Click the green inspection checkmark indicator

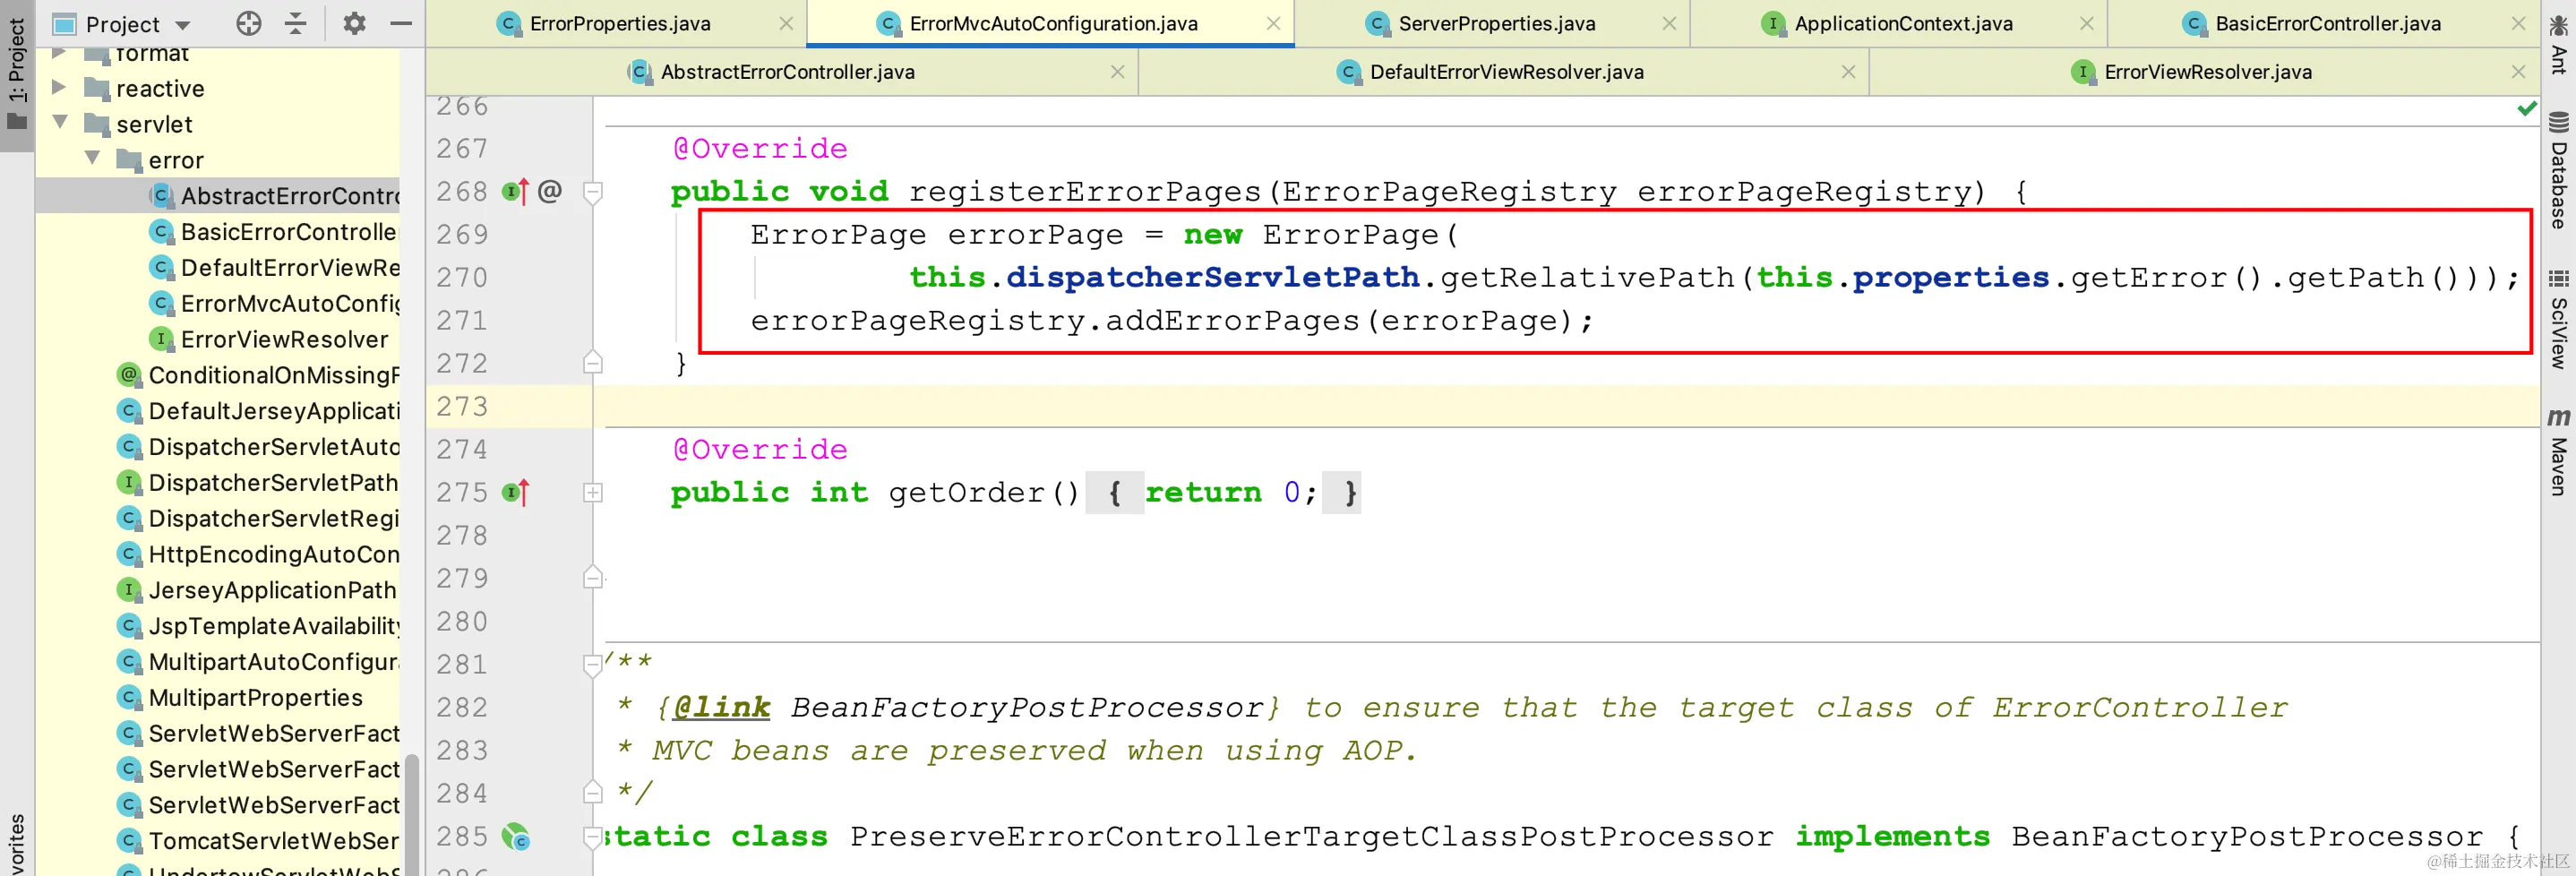(x=2527, y=108)
